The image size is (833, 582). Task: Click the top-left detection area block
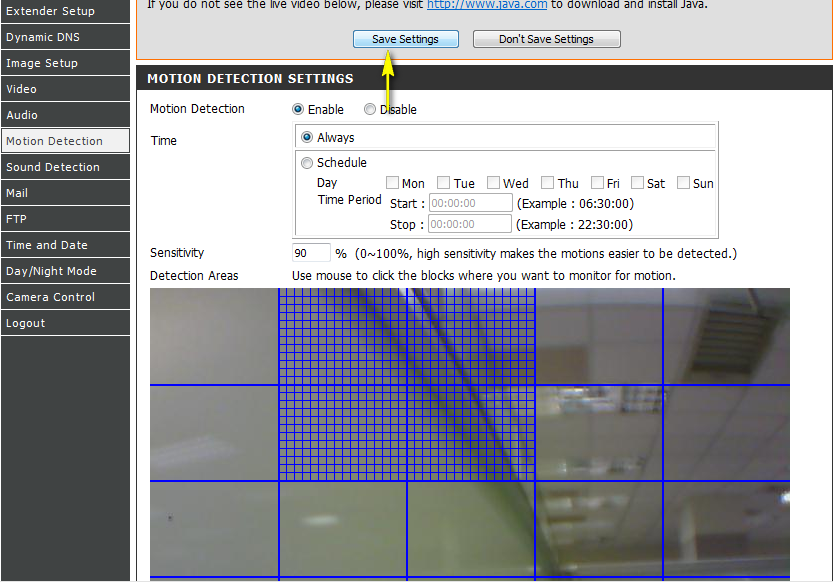coord(214,336)
